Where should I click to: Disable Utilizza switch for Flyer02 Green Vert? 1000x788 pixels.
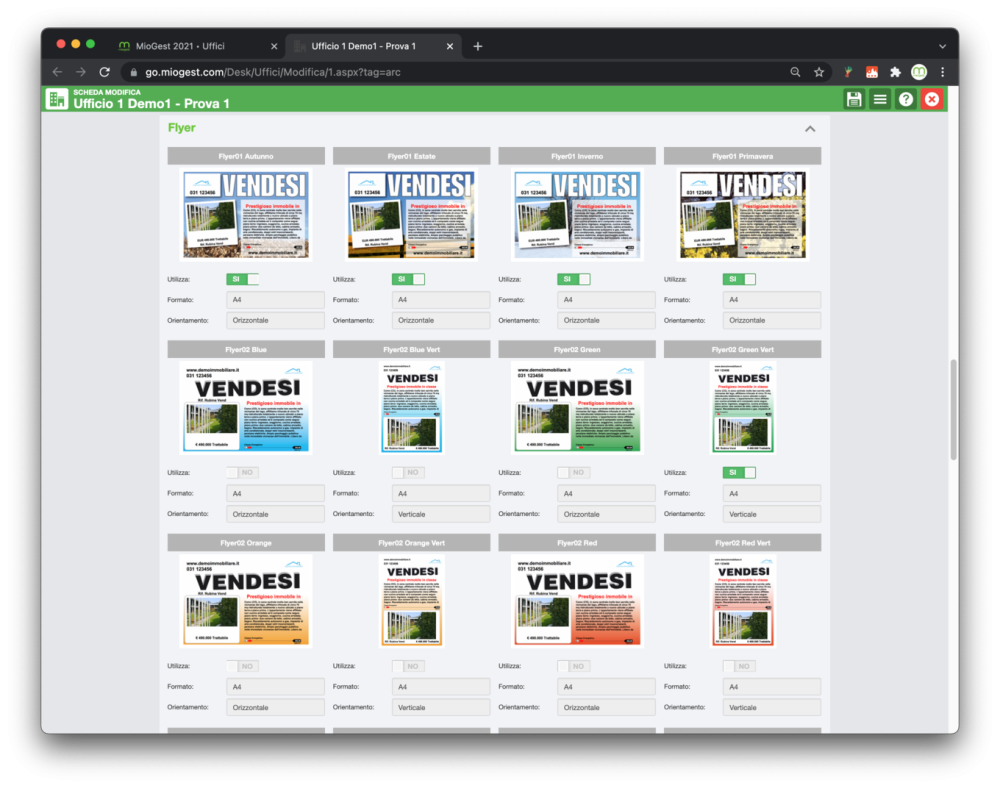pos(739,472)
